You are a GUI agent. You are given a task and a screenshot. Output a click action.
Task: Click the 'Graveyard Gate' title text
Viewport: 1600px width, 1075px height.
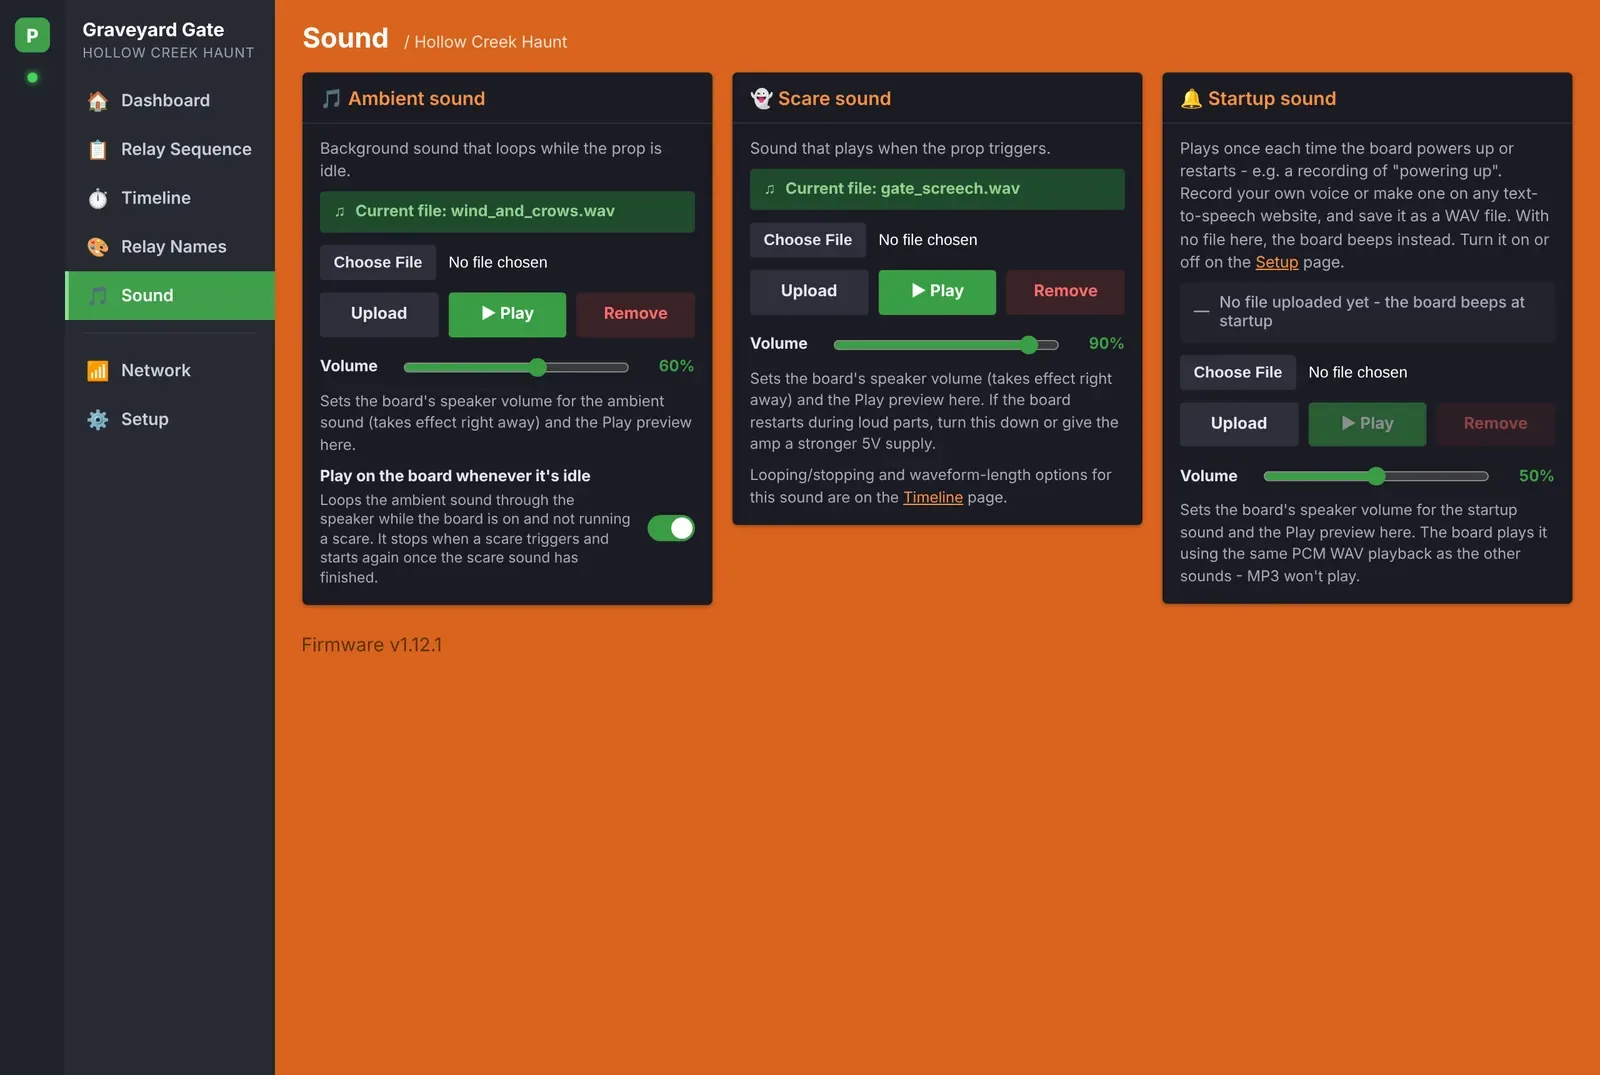pyautogui.click(x=153, y=30)
